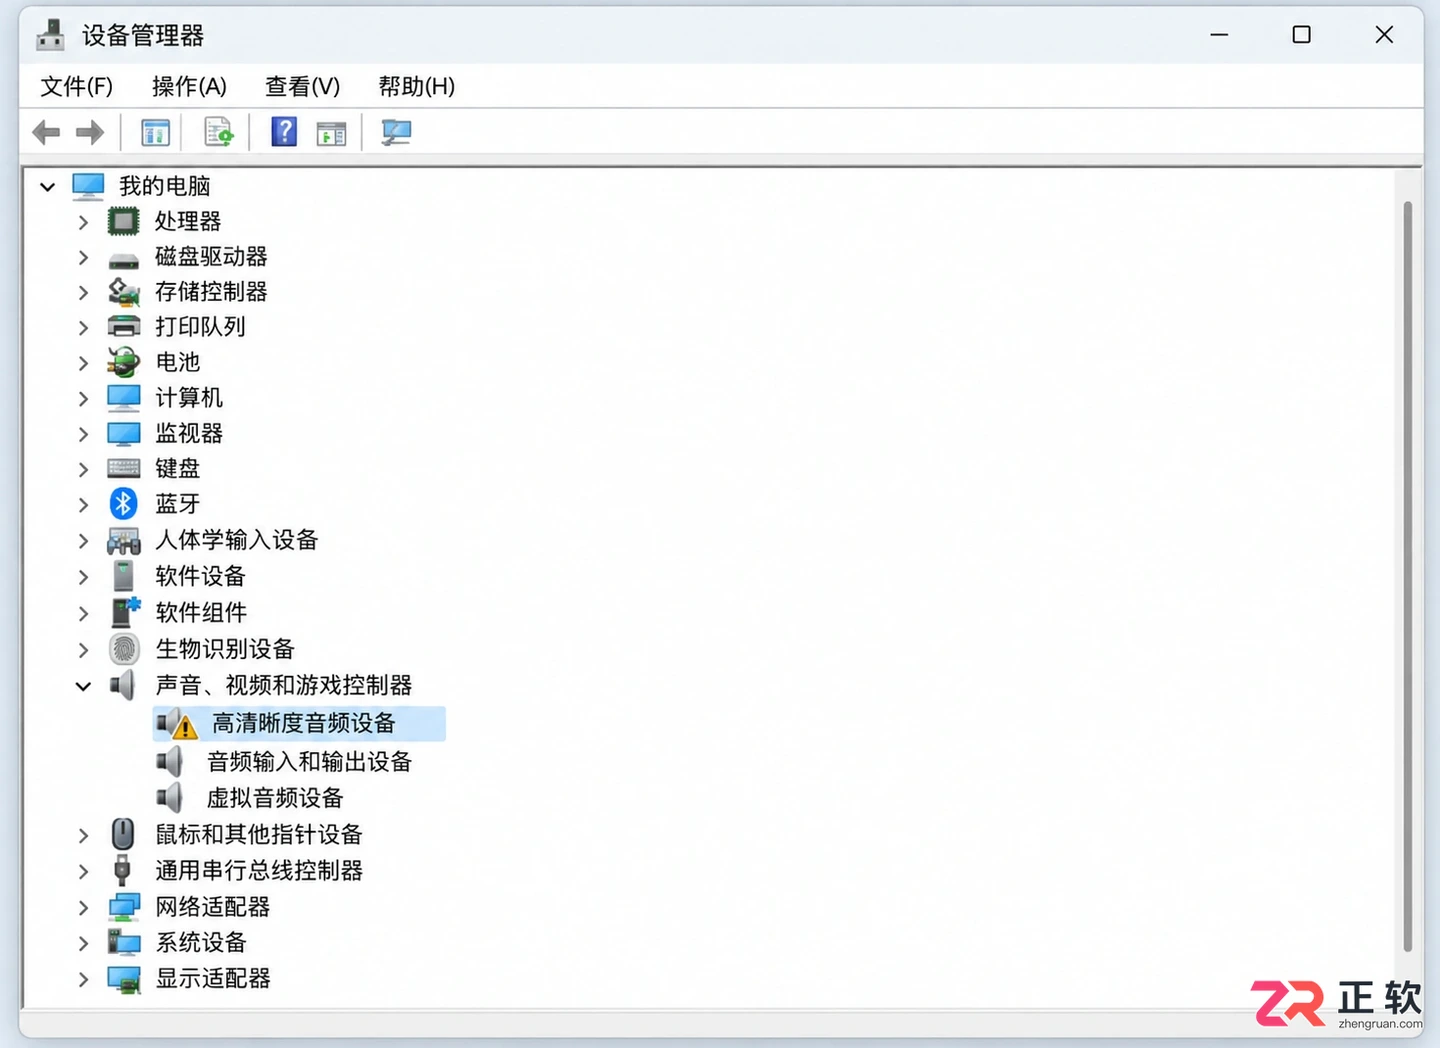Select the 生物识别设备 label
The height and width of the screenshot is (1048, 1440).
point(225,649)
